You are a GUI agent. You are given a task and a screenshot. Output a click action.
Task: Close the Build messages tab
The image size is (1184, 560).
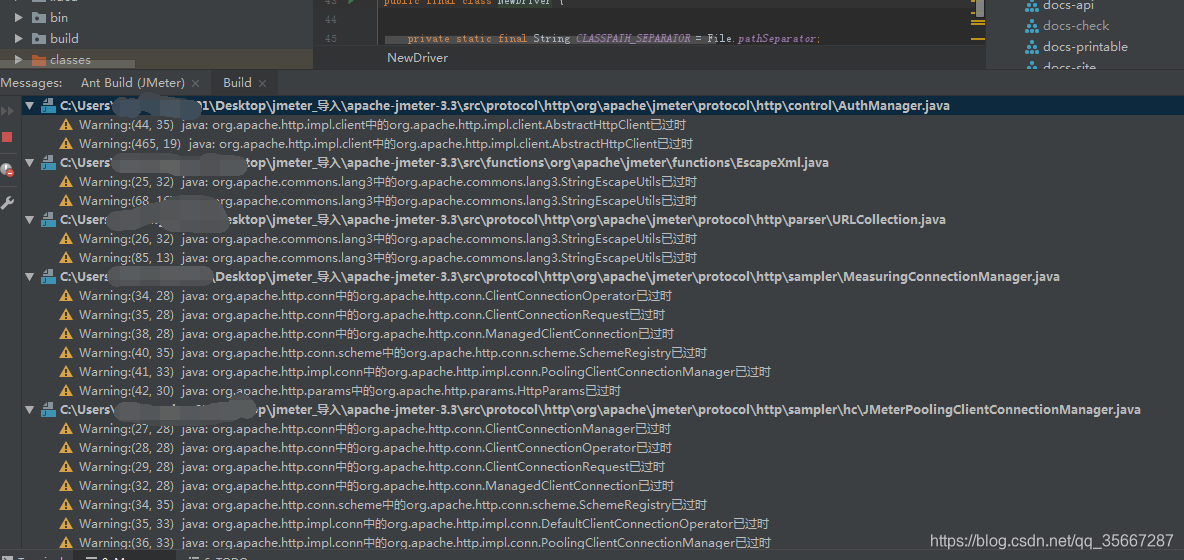click(262, 83)
